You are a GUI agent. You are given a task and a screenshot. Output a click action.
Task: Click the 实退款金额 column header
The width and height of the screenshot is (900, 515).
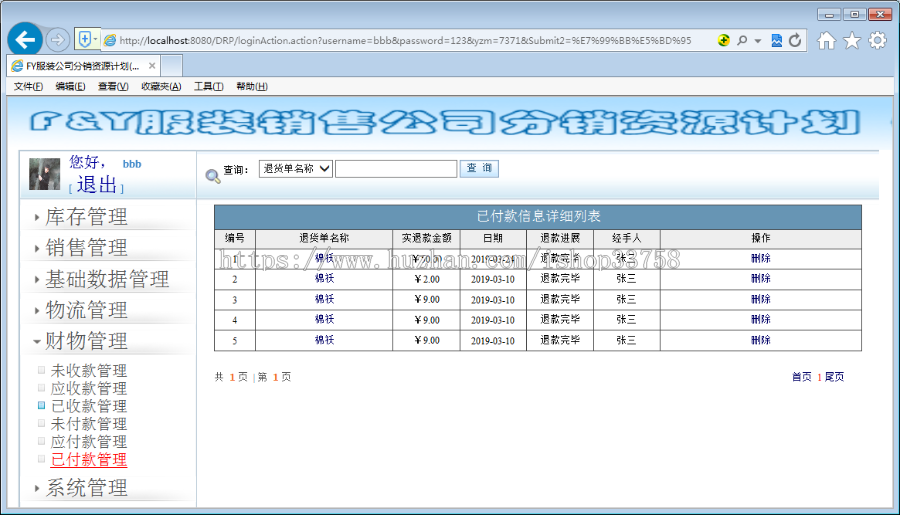tap(426, 238)
